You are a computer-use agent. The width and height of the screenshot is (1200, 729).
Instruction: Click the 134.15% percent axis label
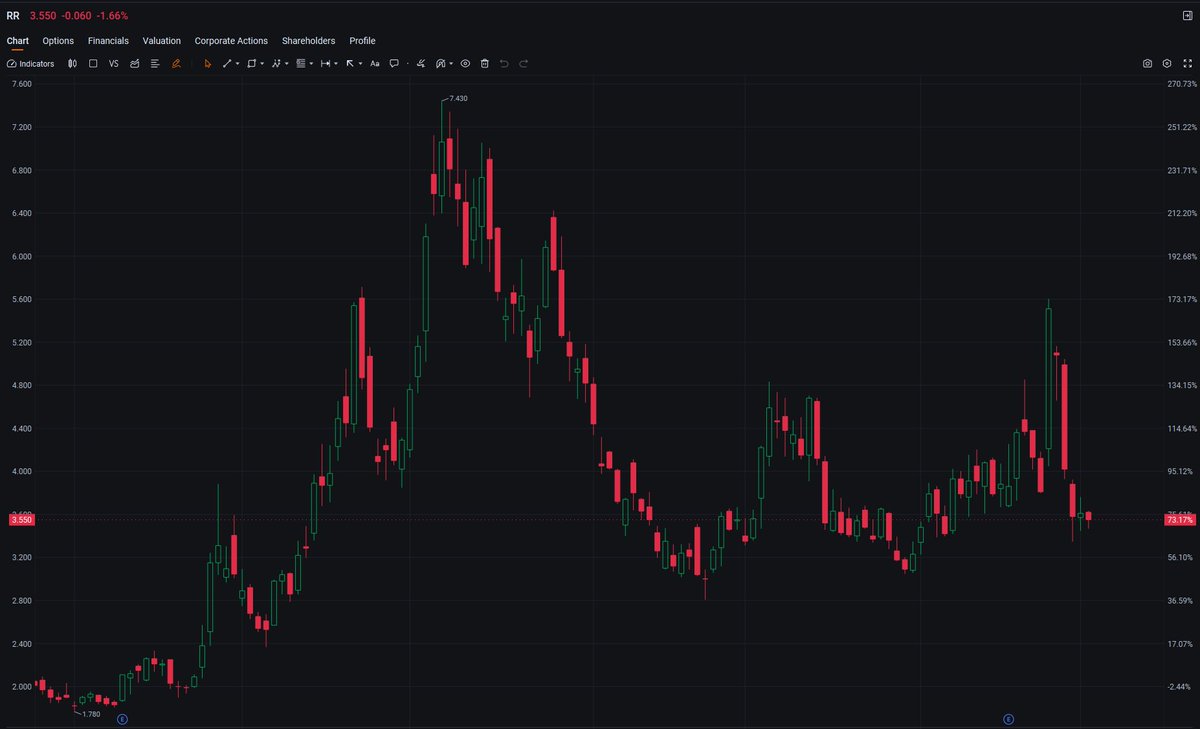point(1180,385)
